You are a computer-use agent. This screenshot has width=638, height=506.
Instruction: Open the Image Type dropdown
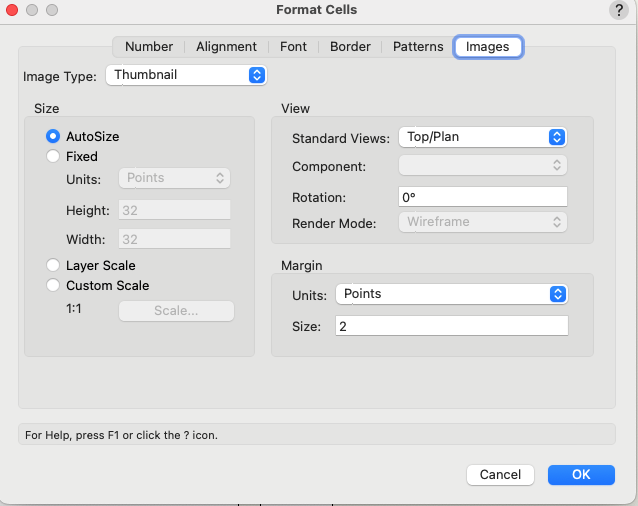(186, 75)
